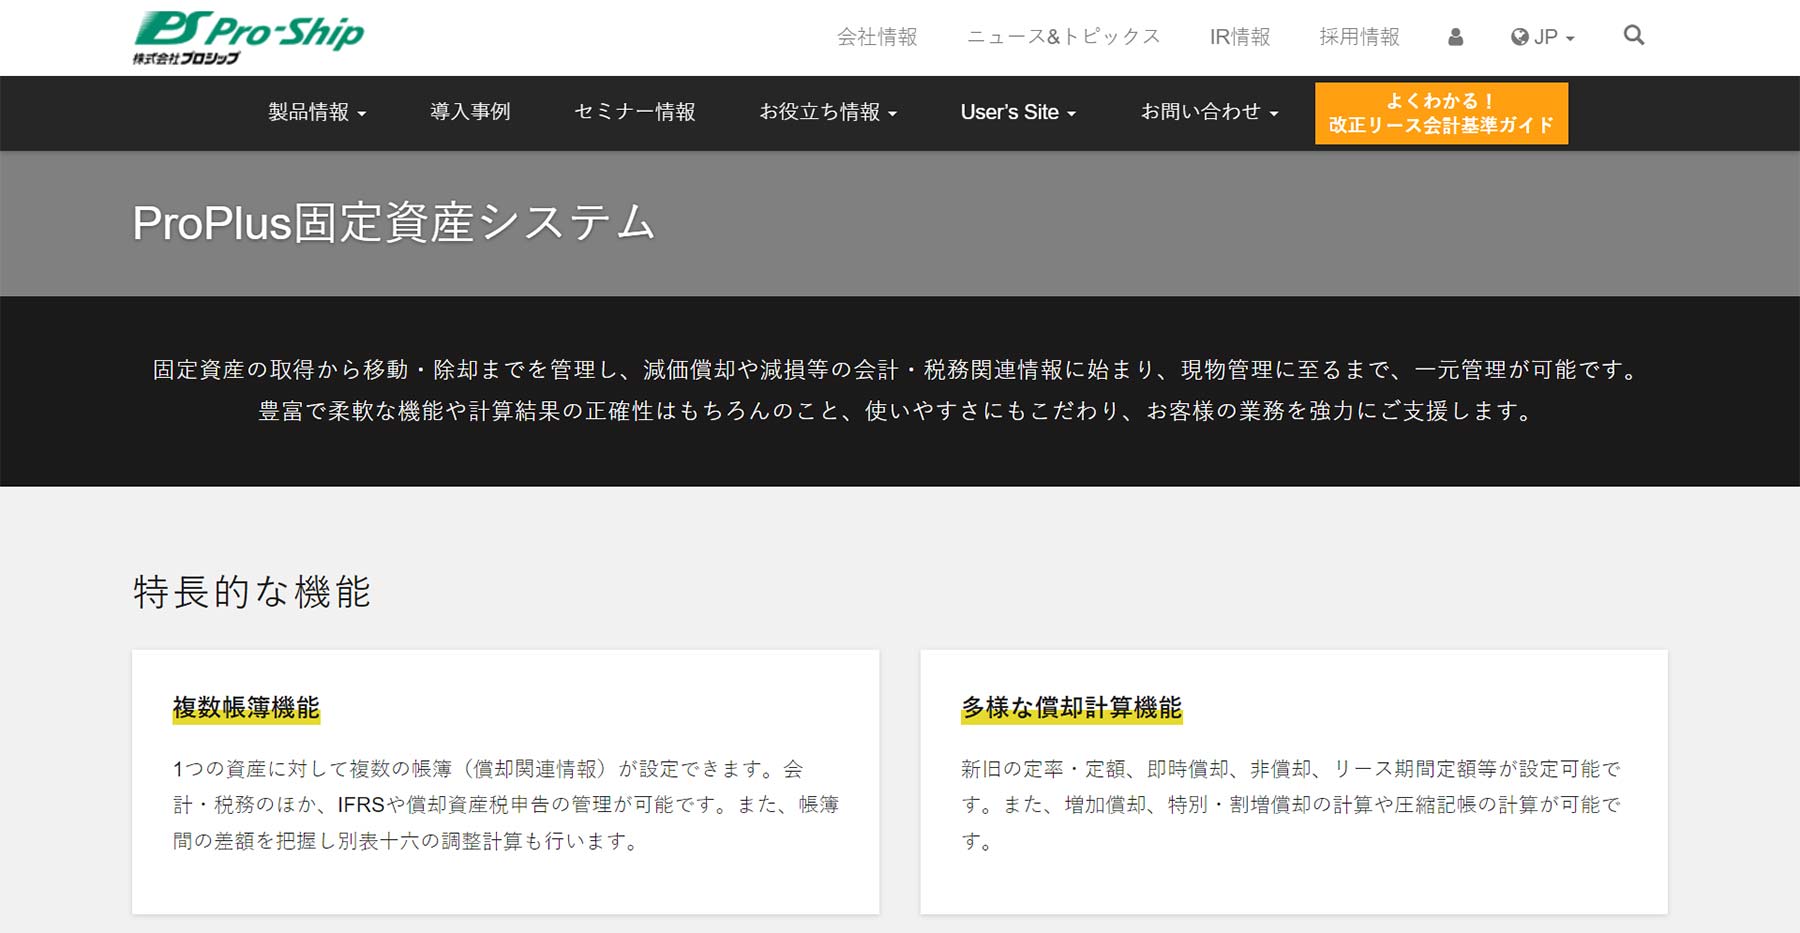Open the 導入事例 page
The width and height of the screenshot is (1800, 933).
[470, 112]
